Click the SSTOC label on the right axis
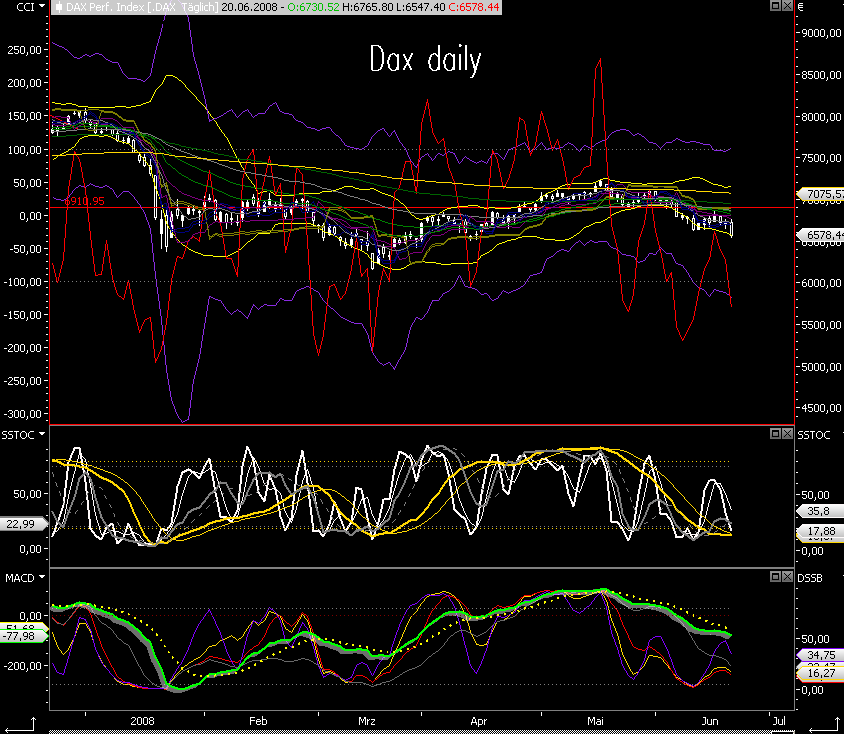The height and width of the screenshot is (734, 844). (813, 435)
